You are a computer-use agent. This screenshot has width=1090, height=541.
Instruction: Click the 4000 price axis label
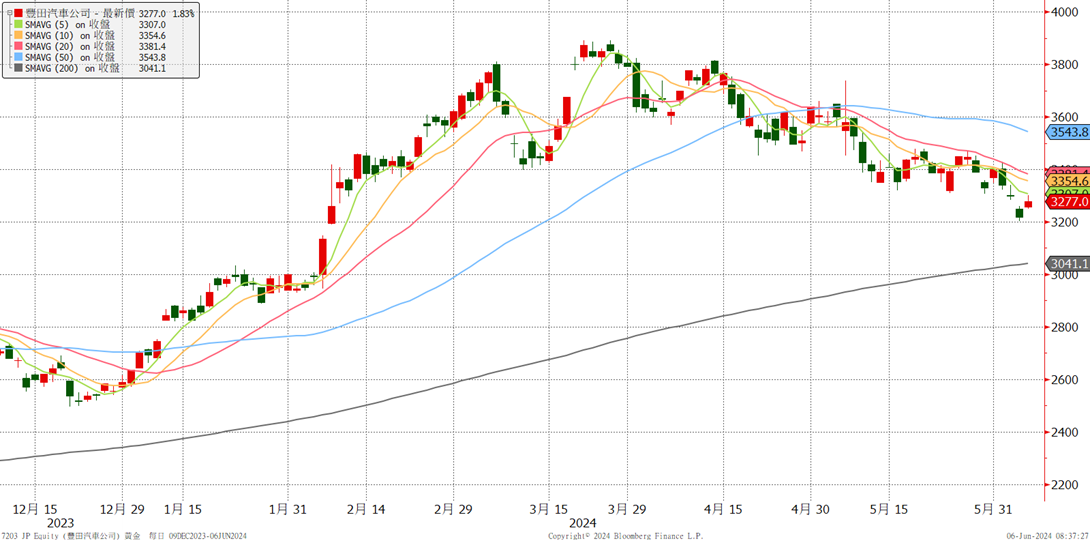point(1064,12)
